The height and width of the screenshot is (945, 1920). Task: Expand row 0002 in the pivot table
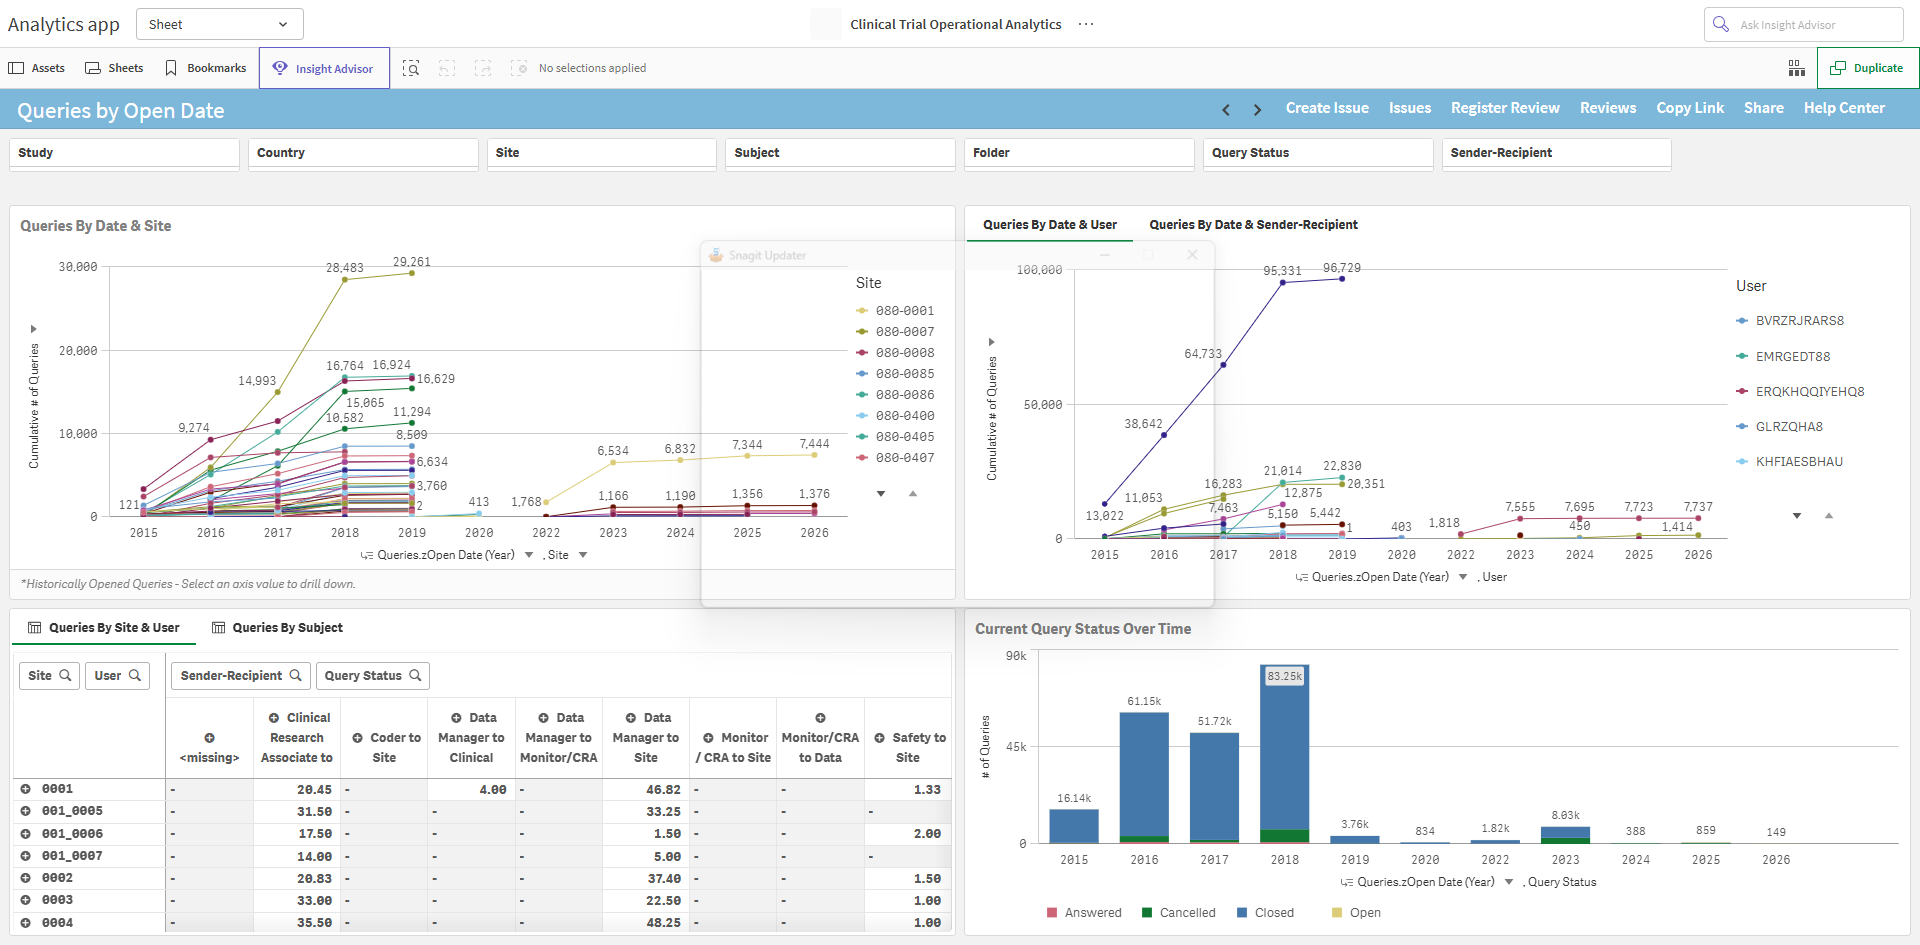[x=26, y=878]
